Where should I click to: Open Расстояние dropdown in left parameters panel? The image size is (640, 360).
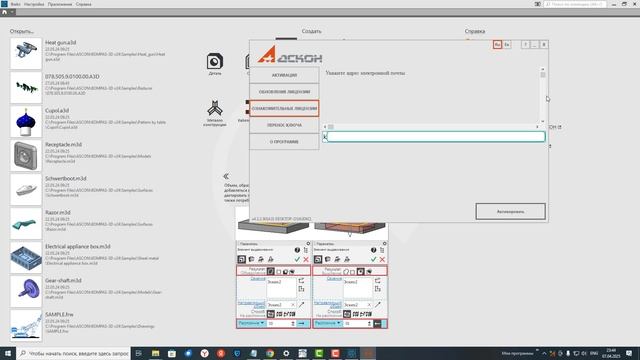251,323
